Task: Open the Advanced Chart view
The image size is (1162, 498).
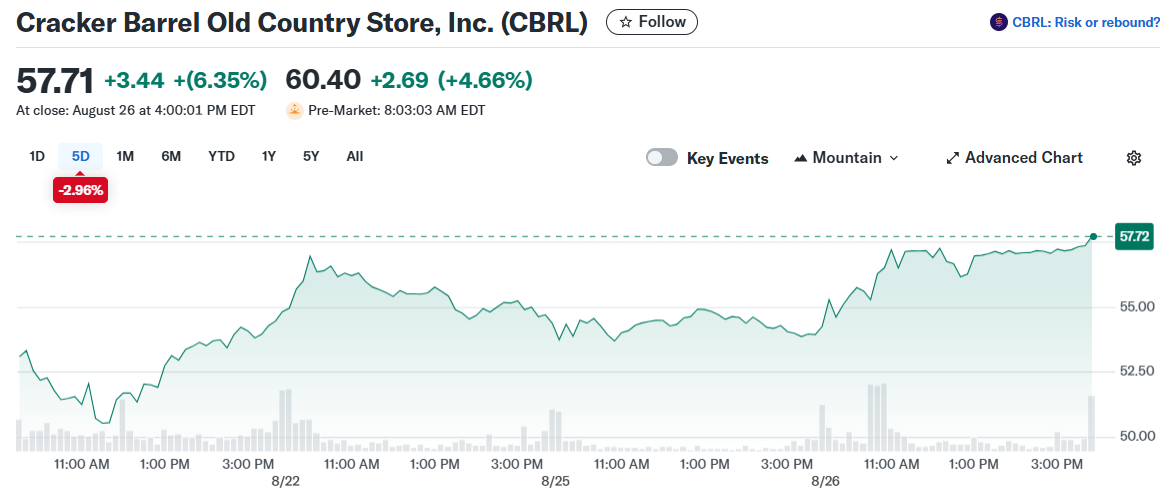Action: click(x=1015, y=158)
